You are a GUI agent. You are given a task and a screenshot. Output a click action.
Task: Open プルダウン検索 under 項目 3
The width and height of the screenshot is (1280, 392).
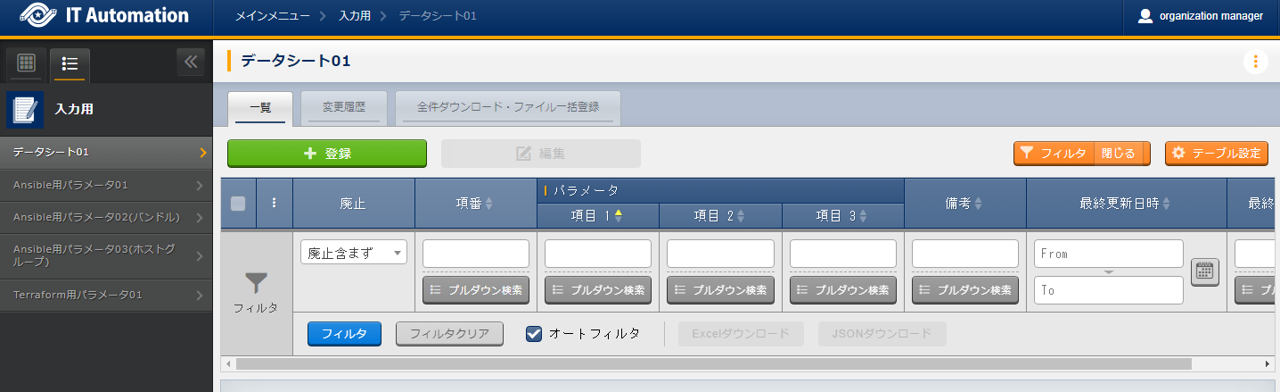tap(843, 290)
